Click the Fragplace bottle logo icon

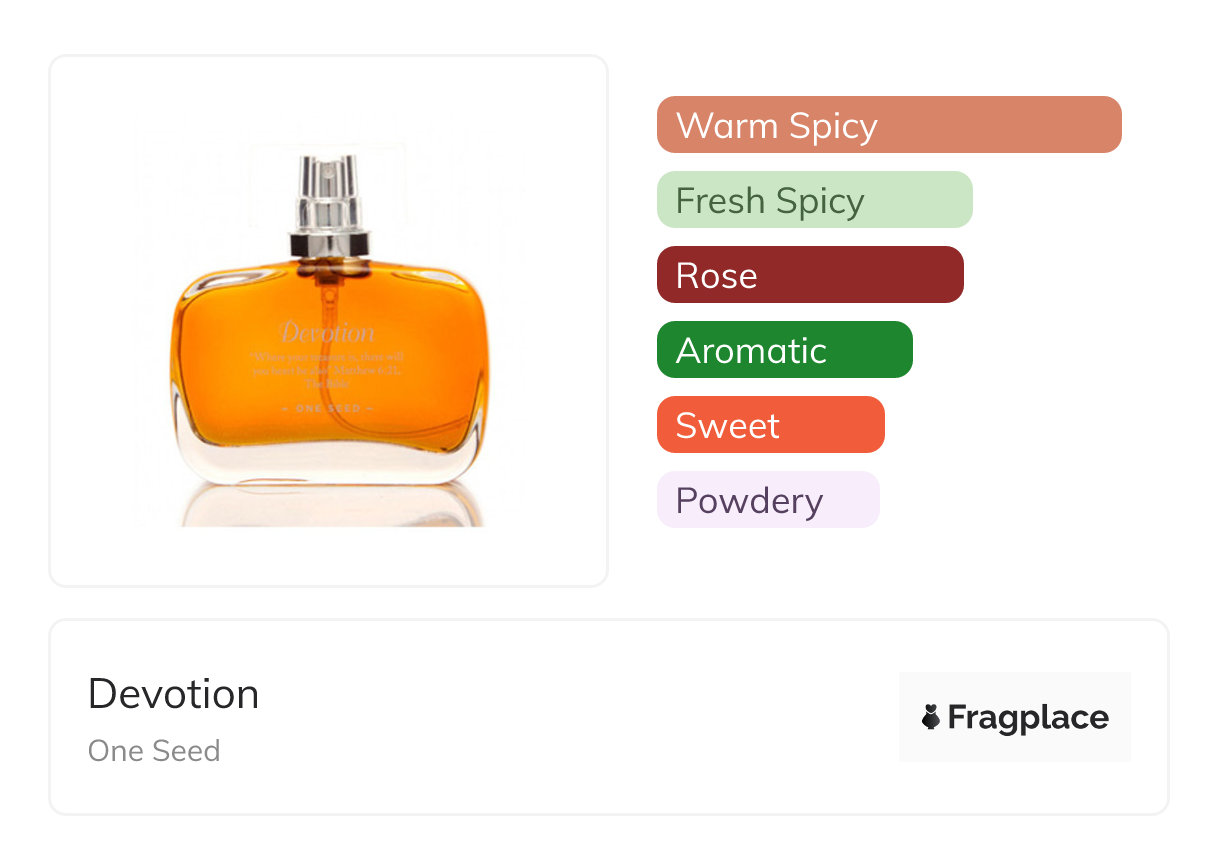point(931,717)
